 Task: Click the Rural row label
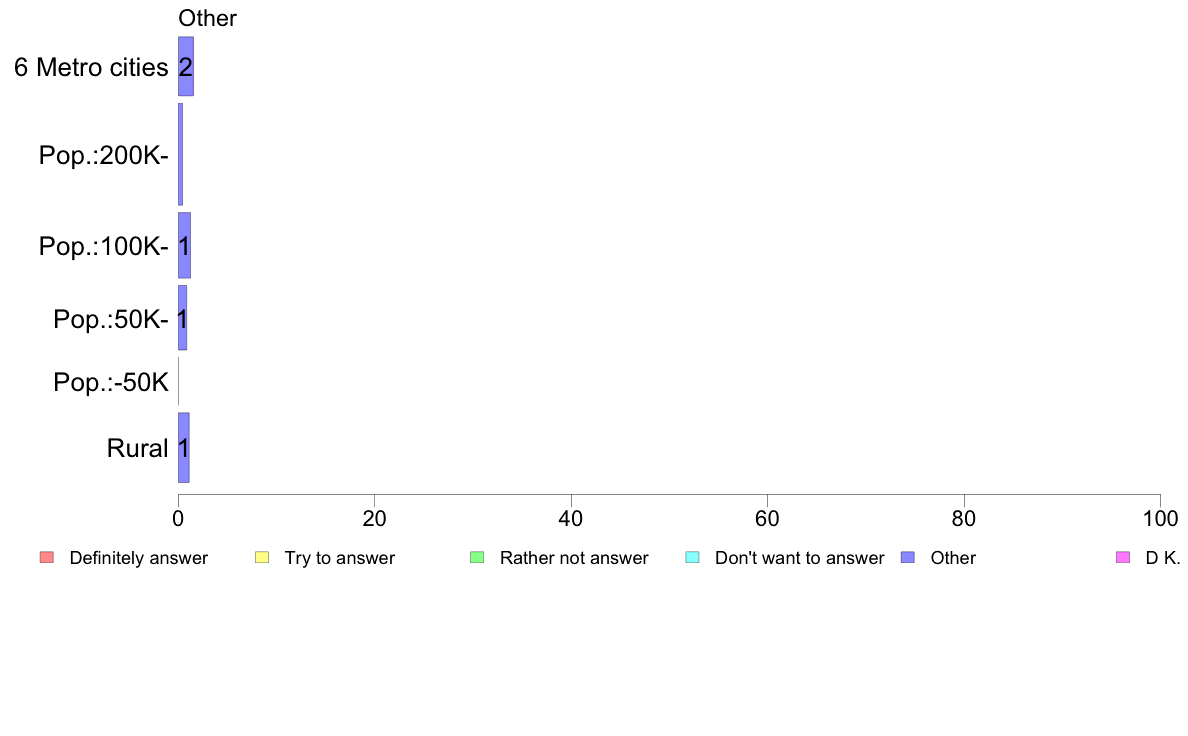tap(137, 448)
